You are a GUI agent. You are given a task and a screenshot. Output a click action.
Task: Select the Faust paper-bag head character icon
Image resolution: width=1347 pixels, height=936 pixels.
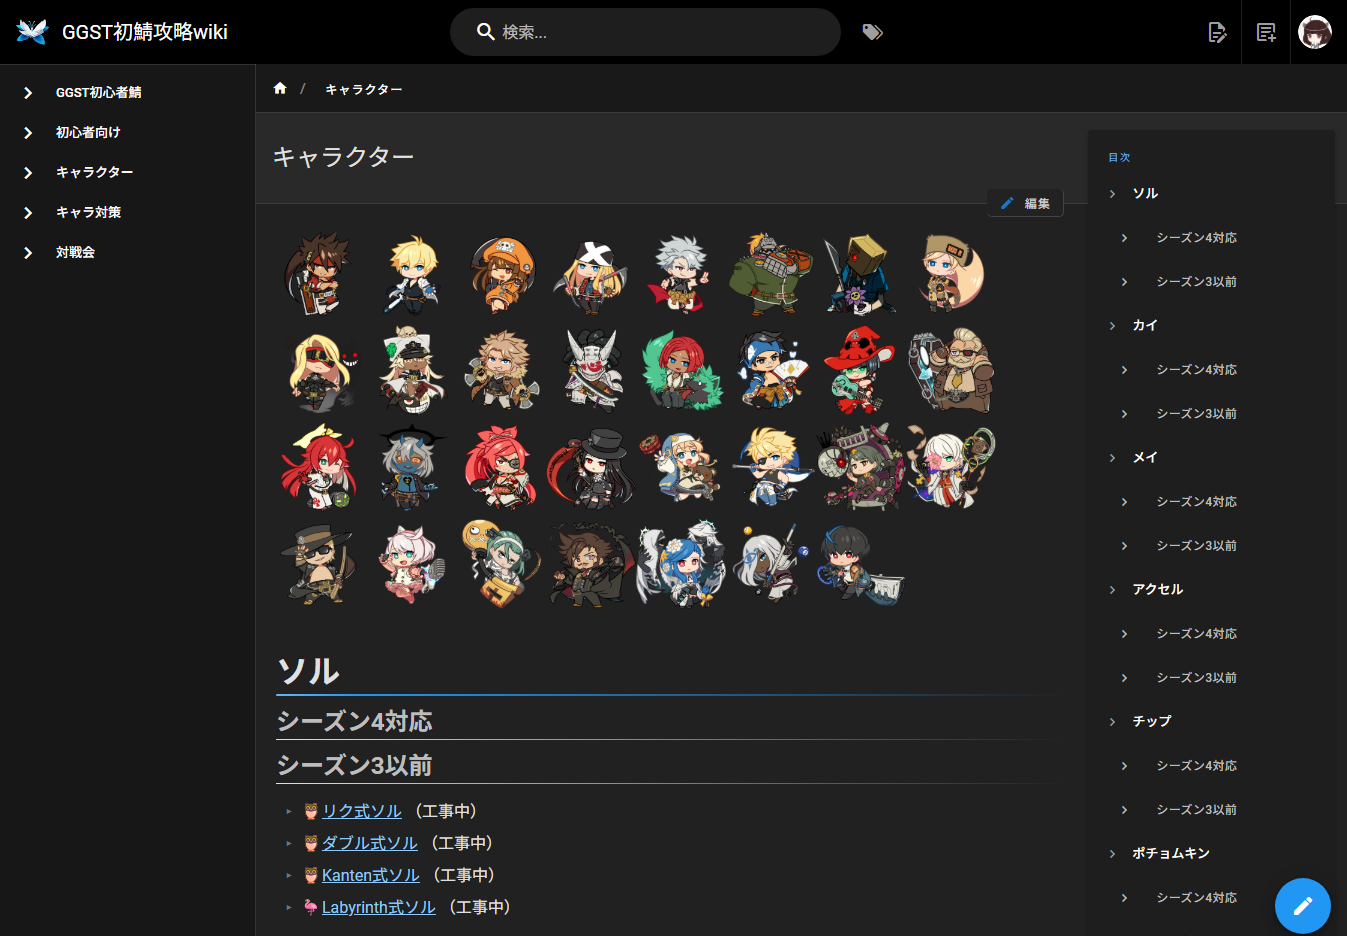[x=859, y=273]
